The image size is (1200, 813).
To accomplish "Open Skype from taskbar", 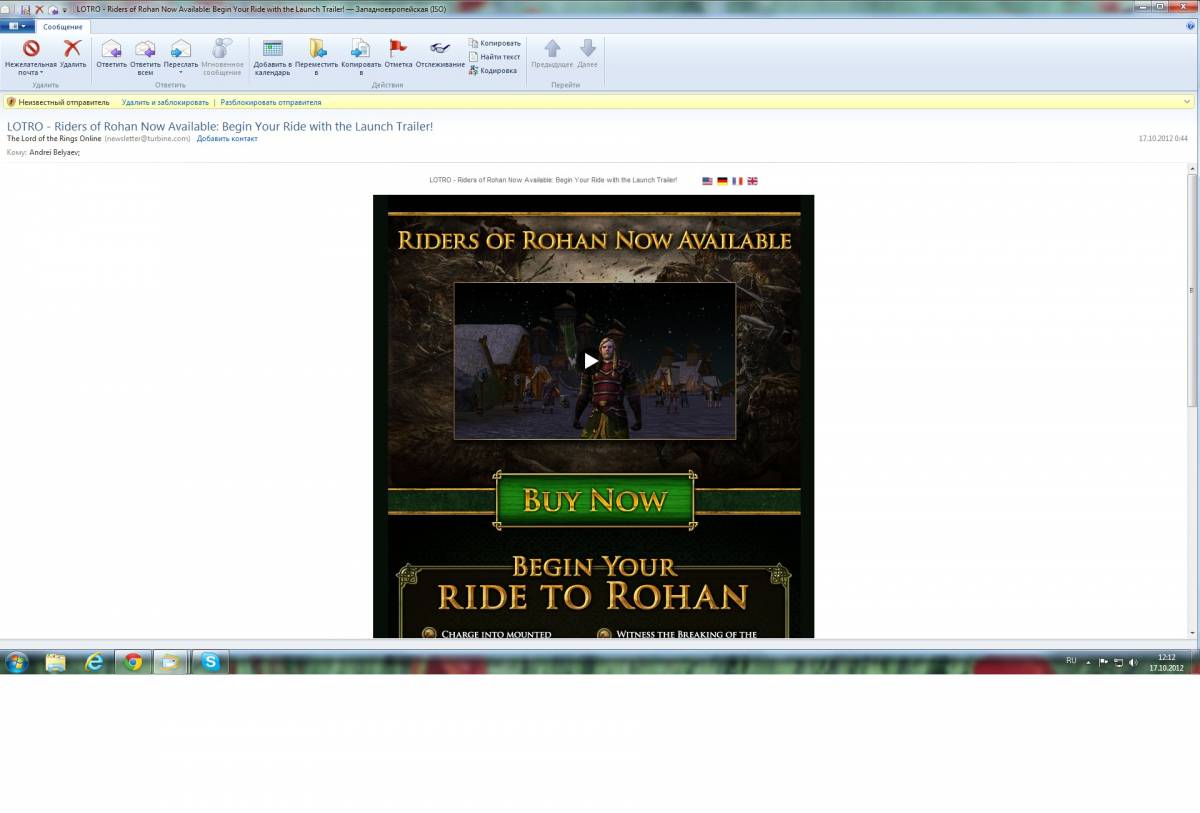I will pos(210,662).
